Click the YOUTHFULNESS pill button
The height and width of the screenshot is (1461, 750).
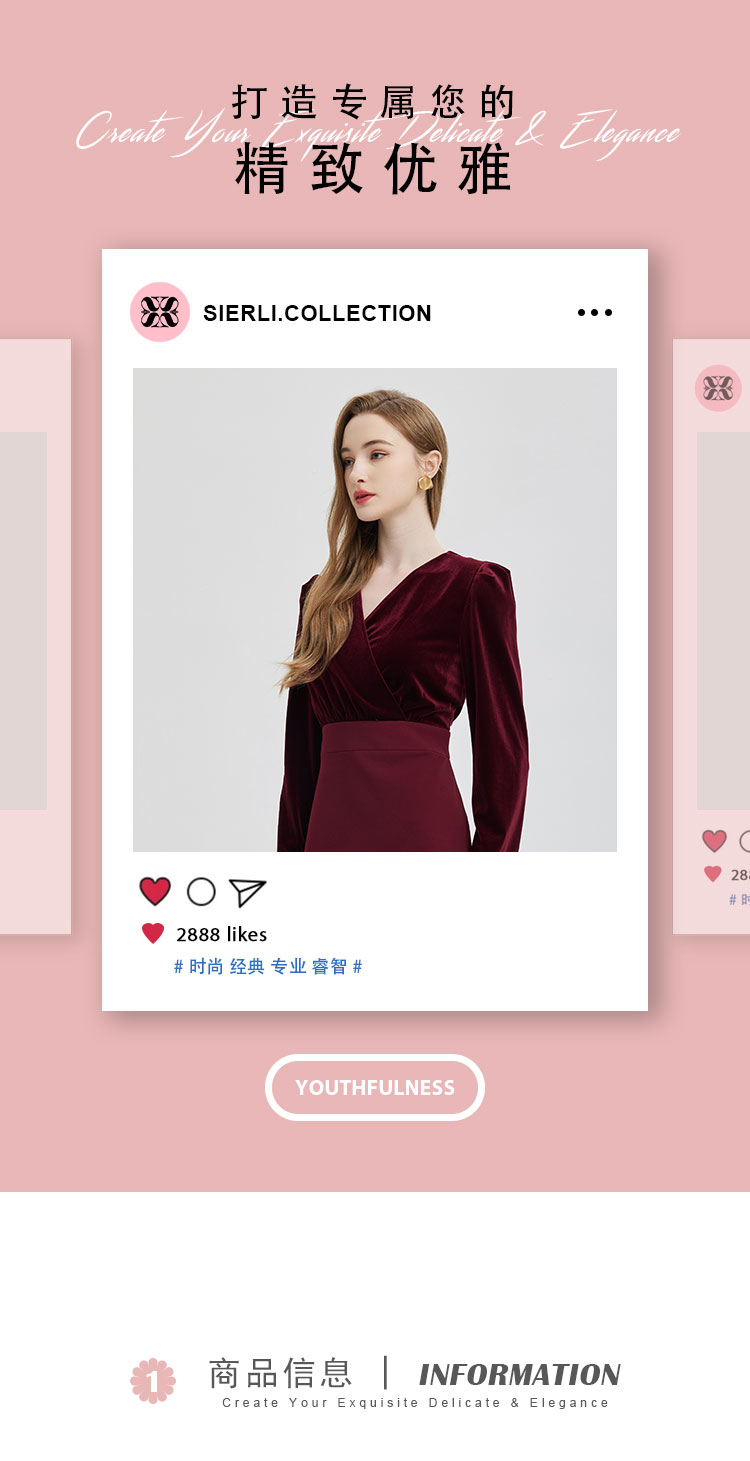pyautogui.click(x=375, y=1087)
